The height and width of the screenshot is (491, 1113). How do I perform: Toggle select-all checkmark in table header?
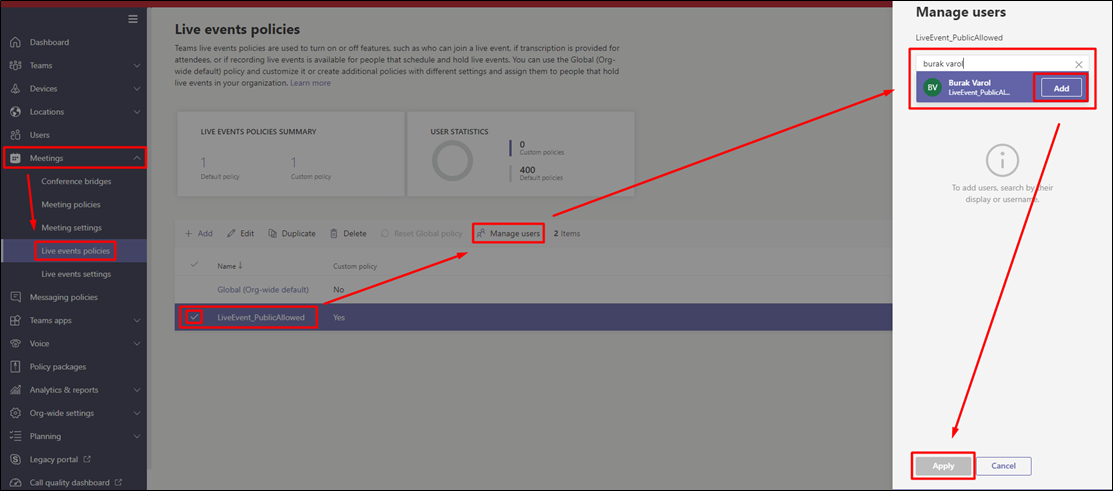[194, 265]
